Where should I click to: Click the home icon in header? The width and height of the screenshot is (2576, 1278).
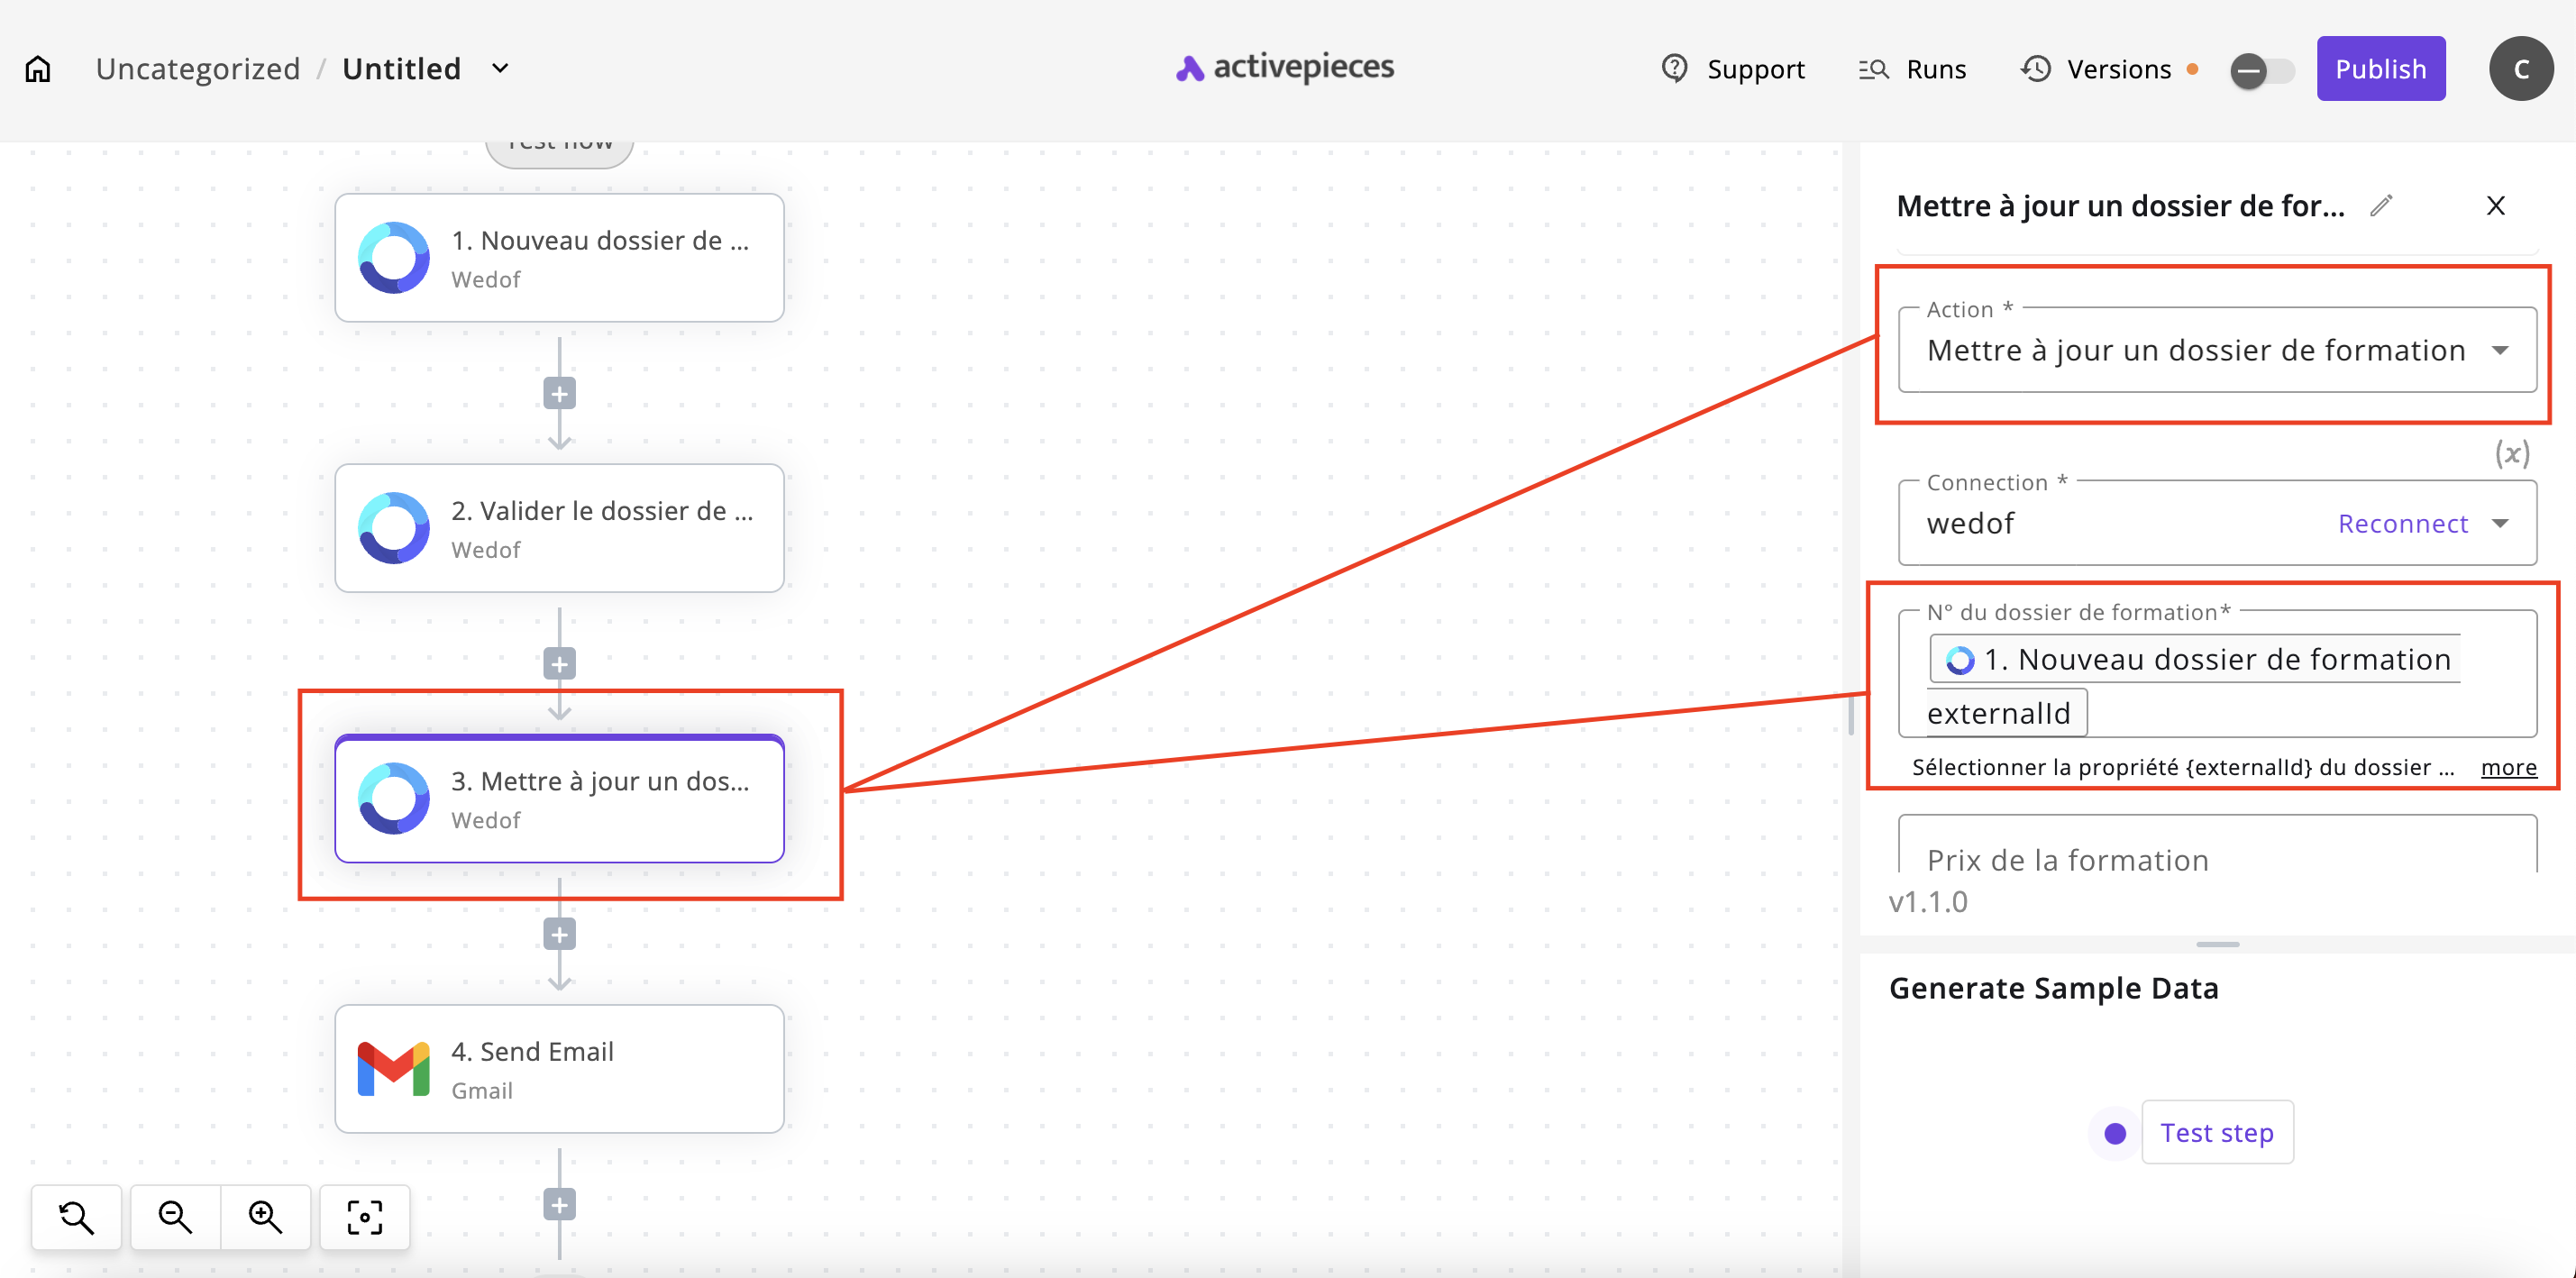38,69
